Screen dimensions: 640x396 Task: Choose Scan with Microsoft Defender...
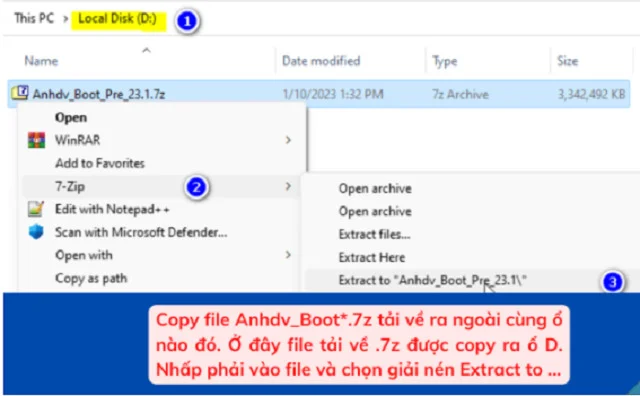(x=141, y=232)
